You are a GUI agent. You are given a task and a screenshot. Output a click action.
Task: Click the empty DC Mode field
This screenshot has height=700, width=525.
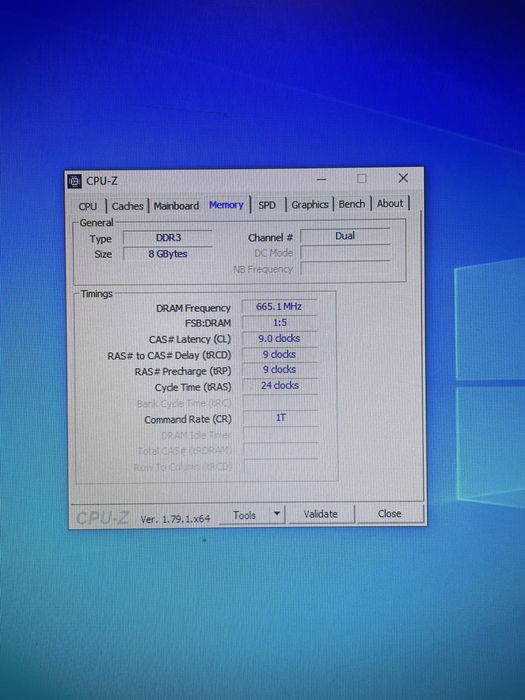click(x=346, y=252)
